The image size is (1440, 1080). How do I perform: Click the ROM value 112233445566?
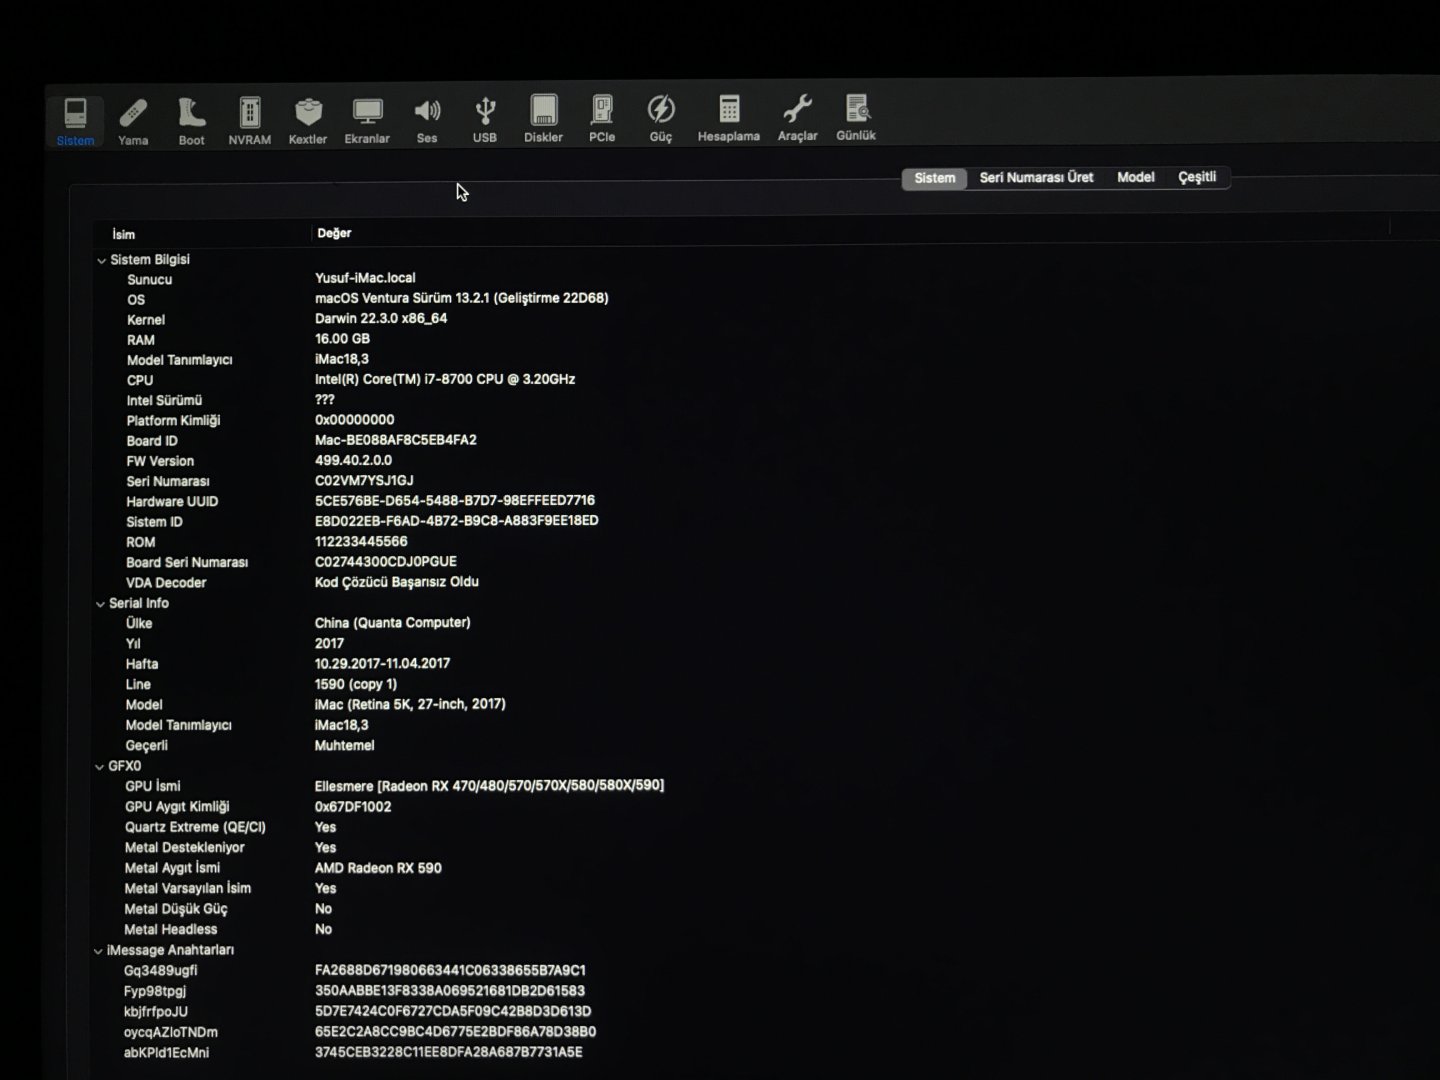click(361, 542)
